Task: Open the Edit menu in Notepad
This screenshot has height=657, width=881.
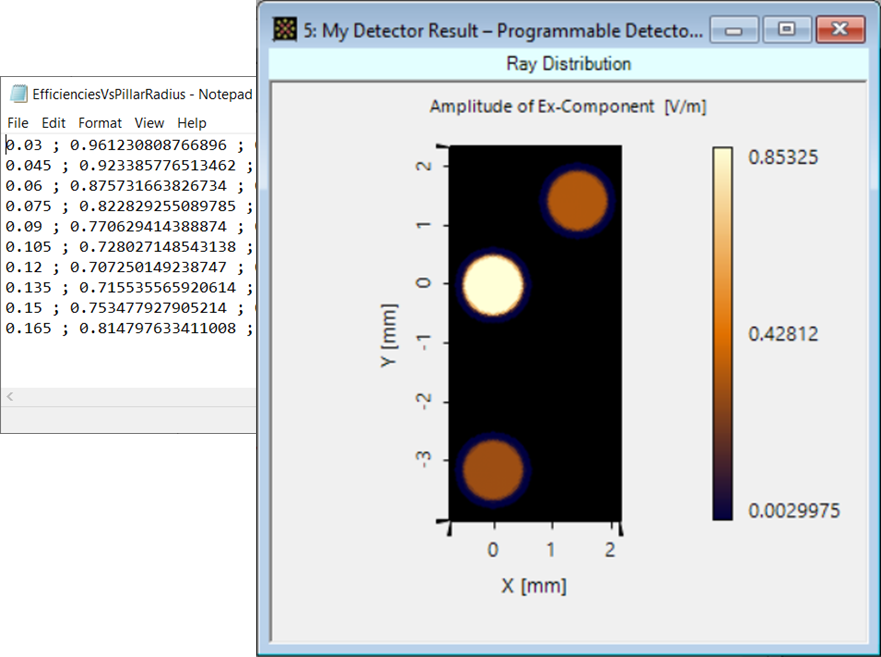Action: coord(53,123)
